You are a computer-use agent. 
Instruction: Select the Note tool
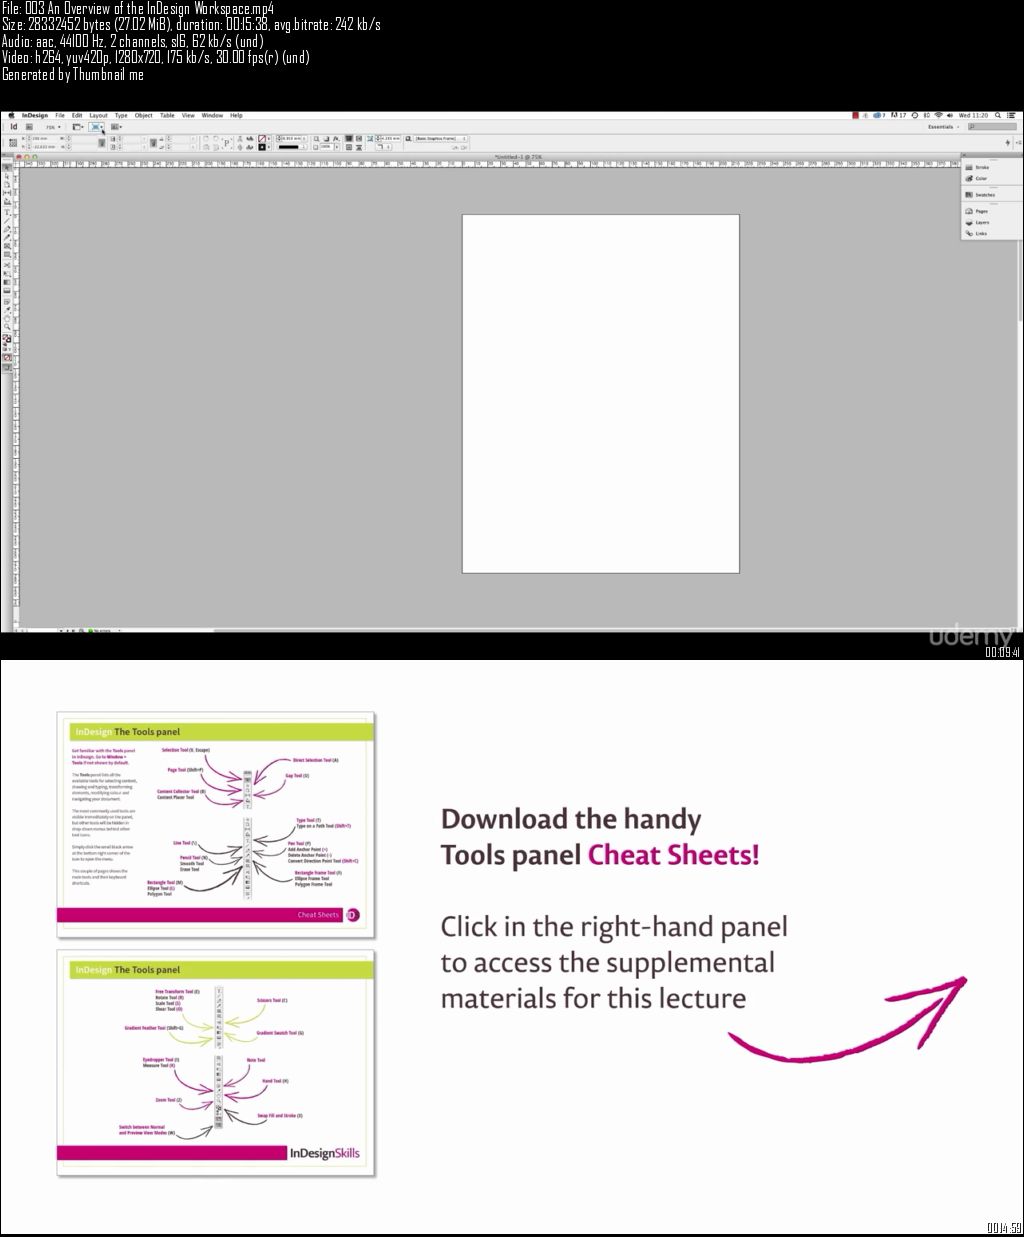pos(7,302)
